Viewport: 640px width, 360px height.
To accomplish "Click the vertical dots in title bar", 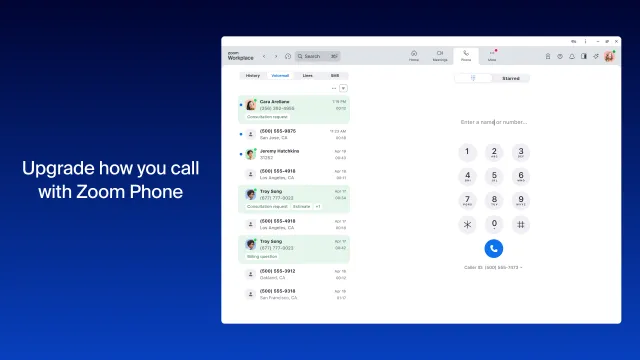I will pyautogui.click(x=585, y=42).
